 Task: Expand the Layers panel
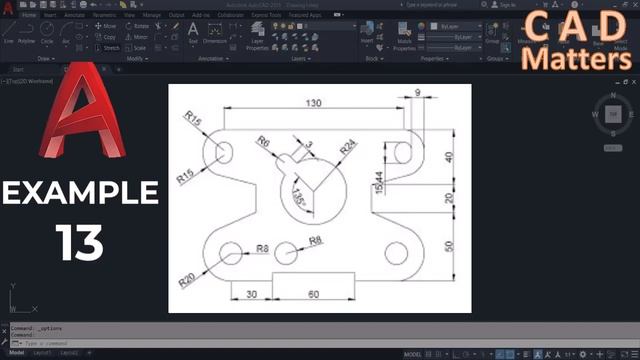click(x=301, y=58)
